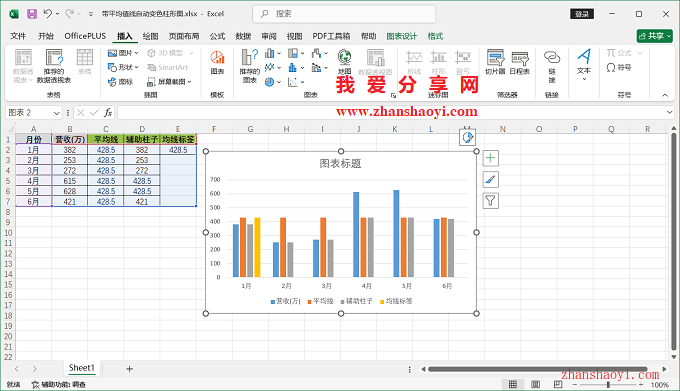Switch to the PDF工具箱 tab
Image resolution: width=680 pixels, height=391 pixels.
pyautogui.click(x=331, y=36)
